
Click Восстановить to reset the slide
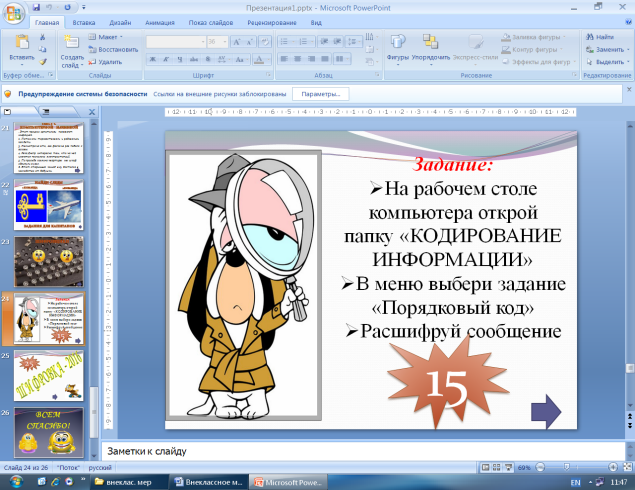pos(113,49)
